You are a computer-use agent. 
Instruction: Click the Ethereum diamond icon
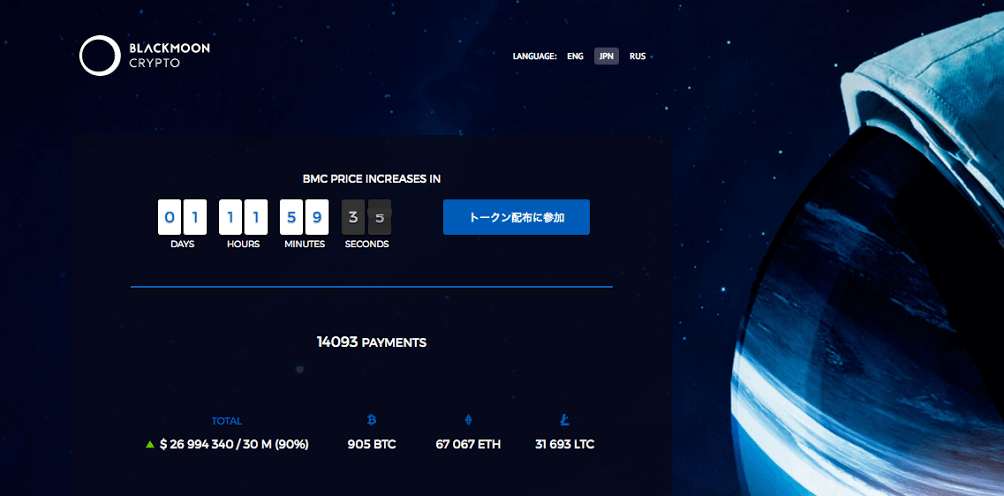click(x=468, y=420)
